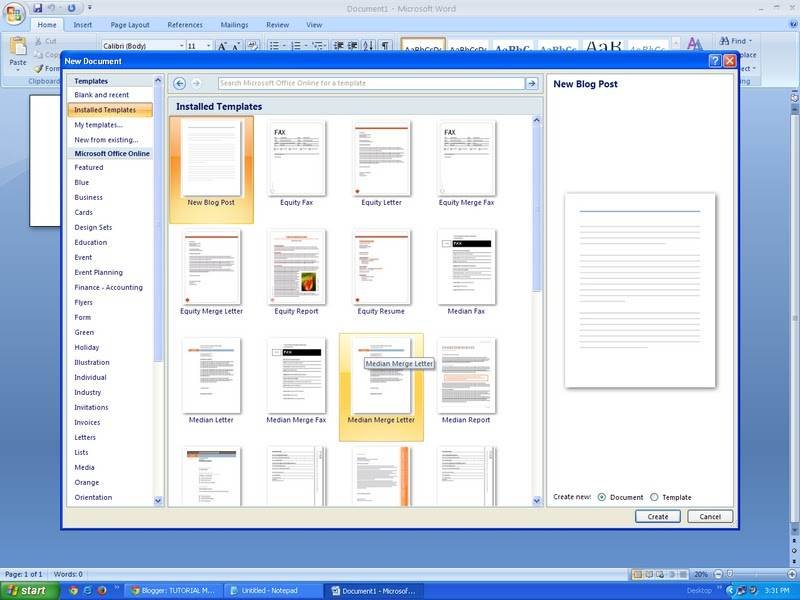The image size is (800, 600).
Task: Select Blank and recent category
Action: coord(102,95)
